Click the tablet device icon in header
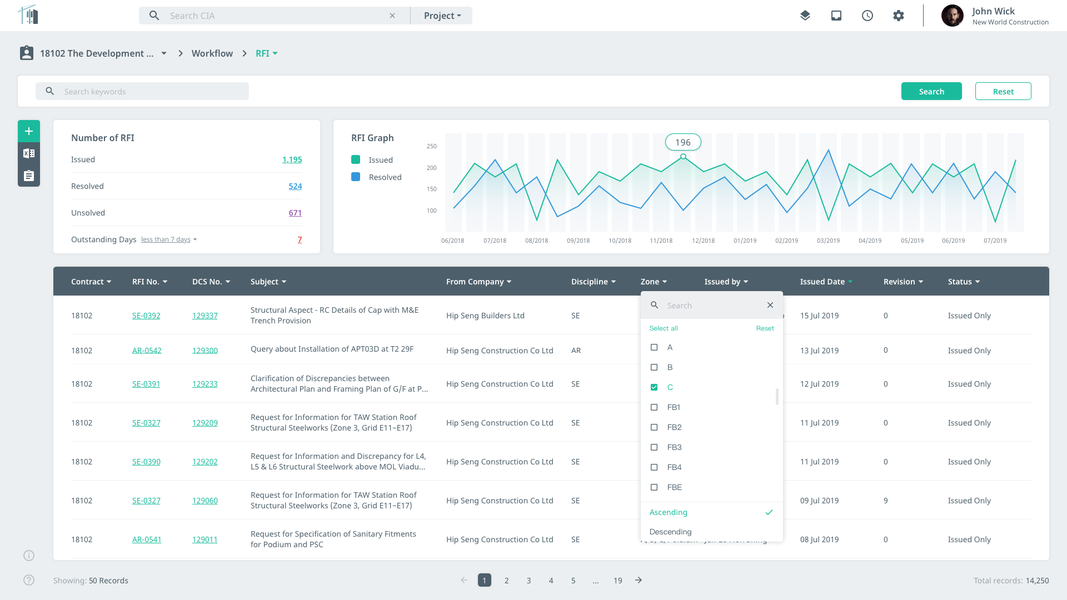 click(x=836, y=16)
